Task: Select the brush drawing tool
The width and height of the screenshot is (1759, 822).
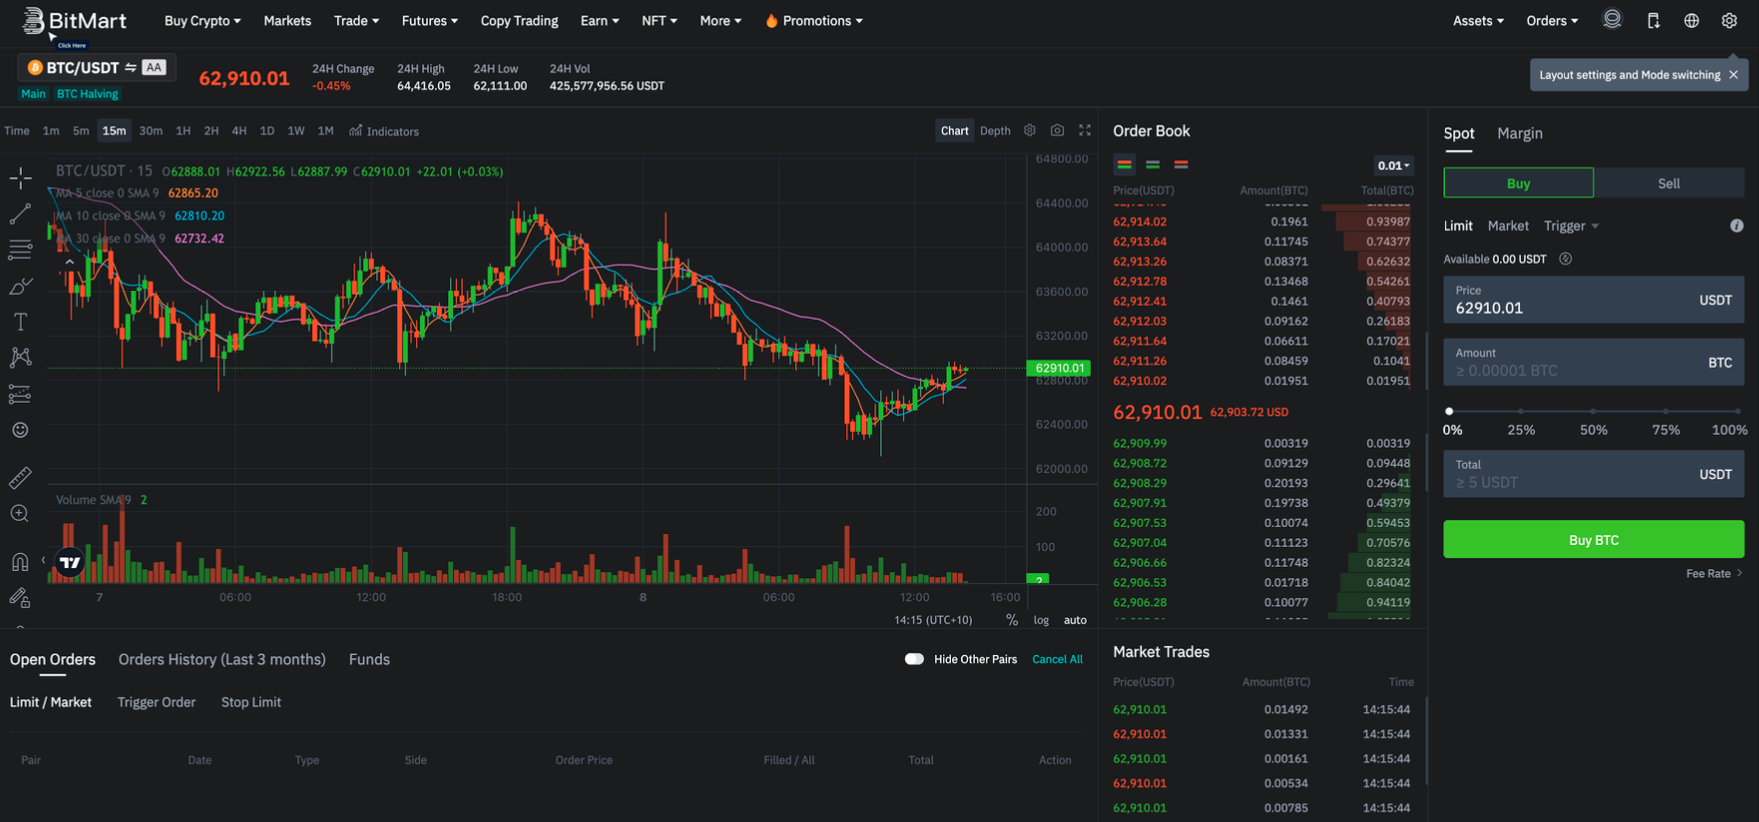Action: click(x=20, y=286)
